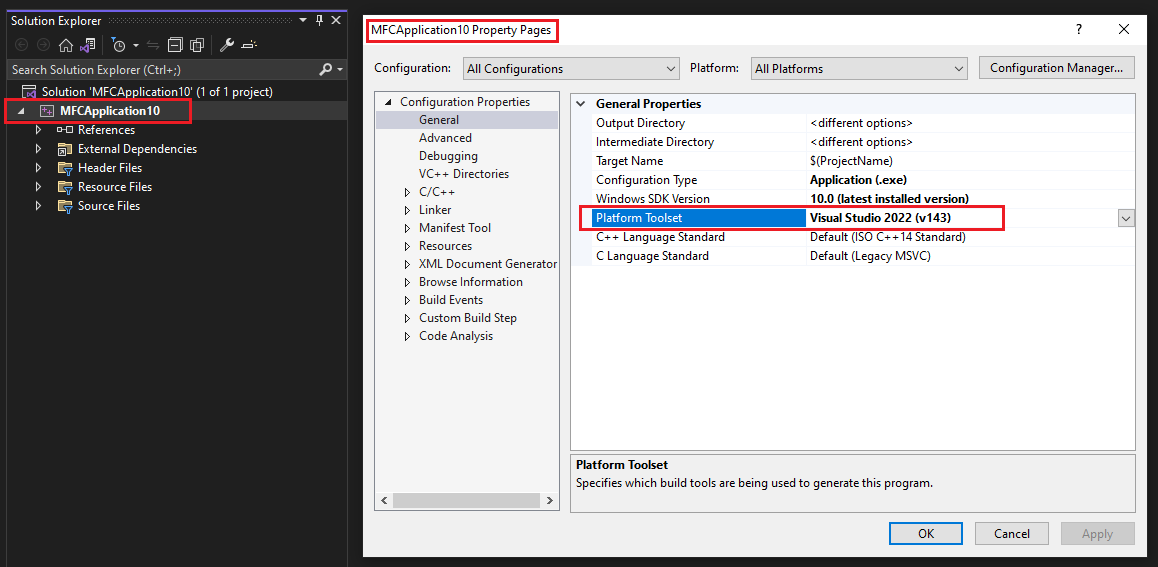The height and width of the screenshot is (567, 1158).
Task: Switch views using the Visual Studio solutions icon
Action: 88,46
